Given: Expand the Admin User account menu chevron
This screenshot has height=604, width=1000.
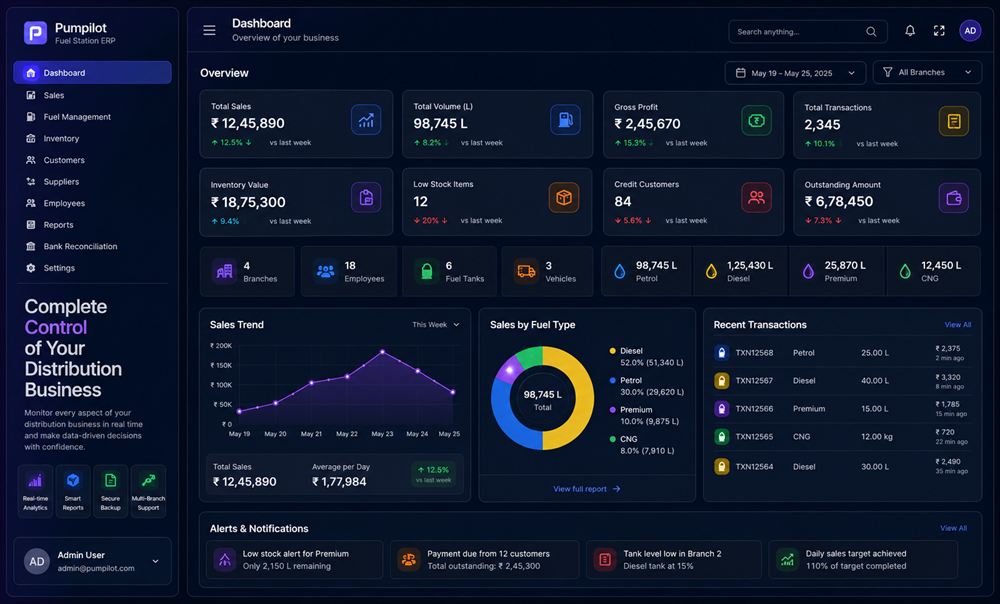Looking at the screenshot, I should click(x=155, y=561).
